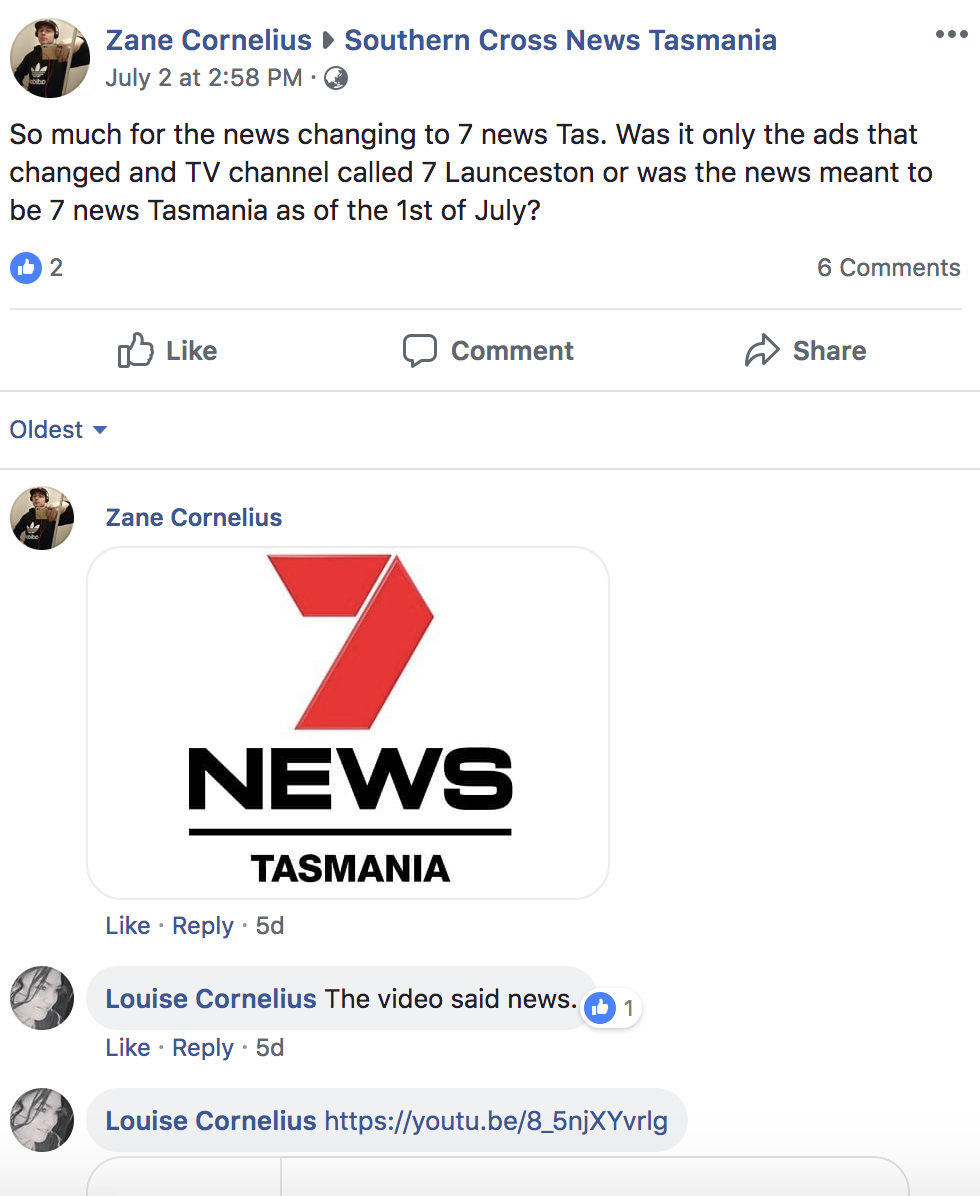Screen dimensions: 980x1196
Task: Like Louise's "The video said news" comment
Action: click(x=127, y=1048)
